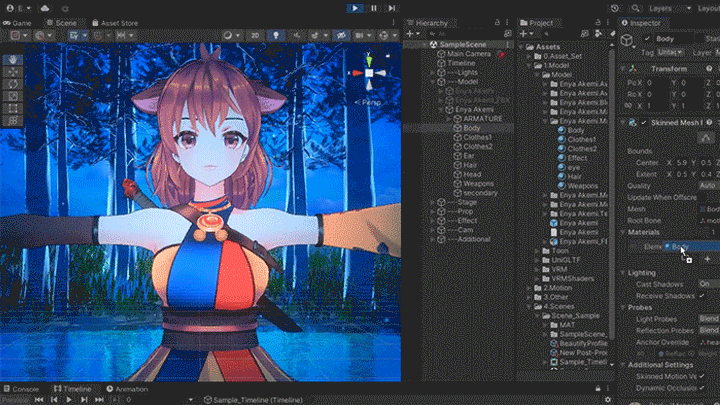Click the Element Body material field

[x=692, y=247]
